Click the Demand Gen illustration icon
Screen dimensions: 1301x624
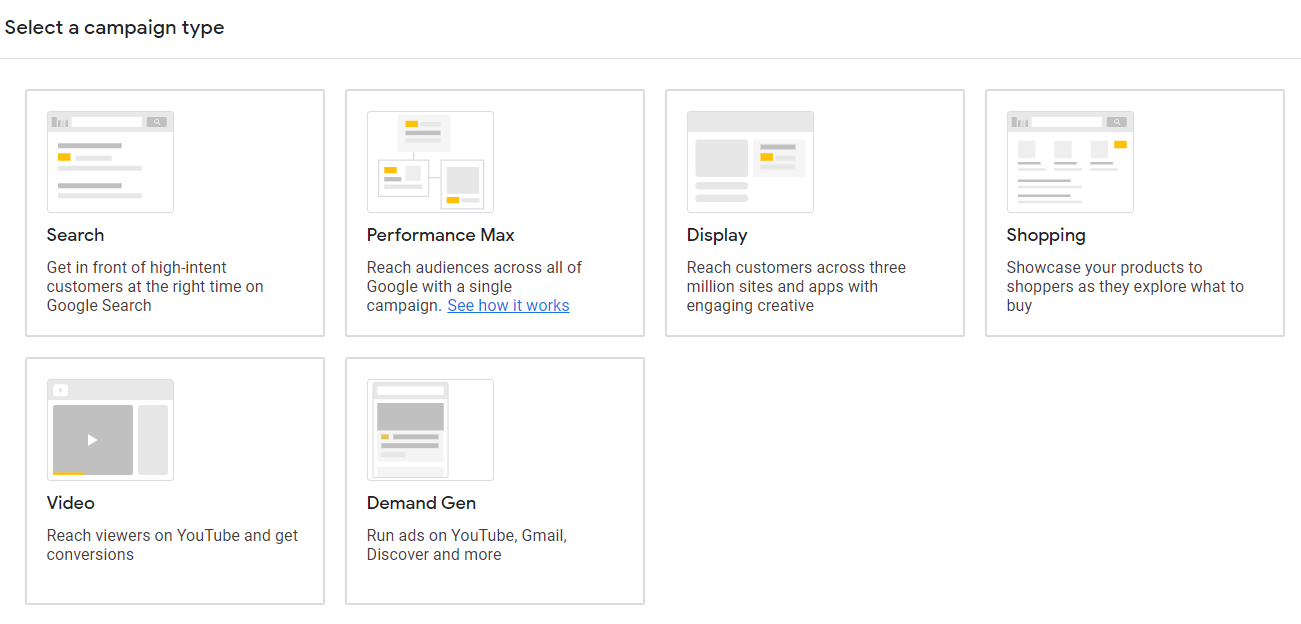point(430,430)
